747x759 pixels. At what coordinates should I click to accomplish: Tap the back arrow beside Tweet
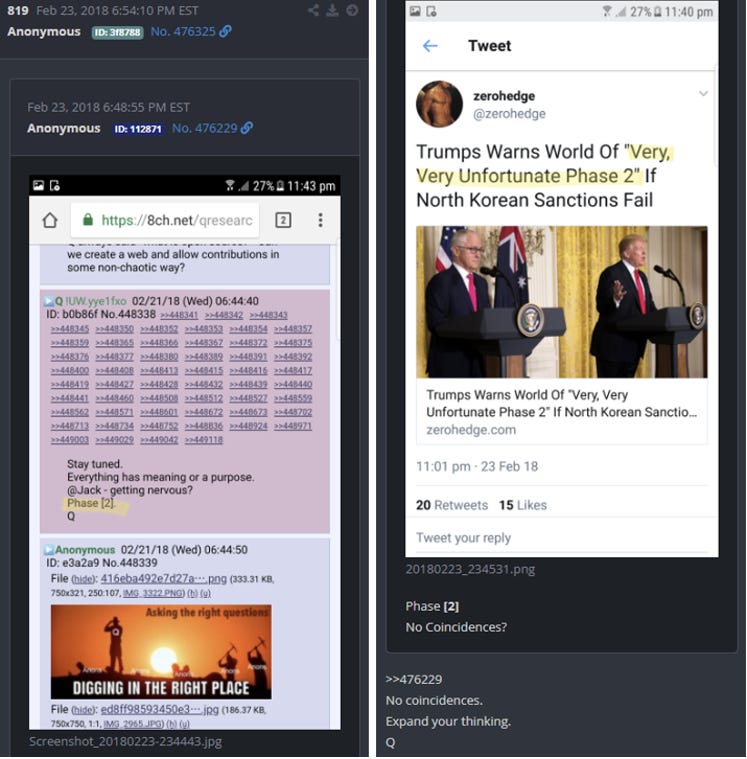tap(430, 46)
